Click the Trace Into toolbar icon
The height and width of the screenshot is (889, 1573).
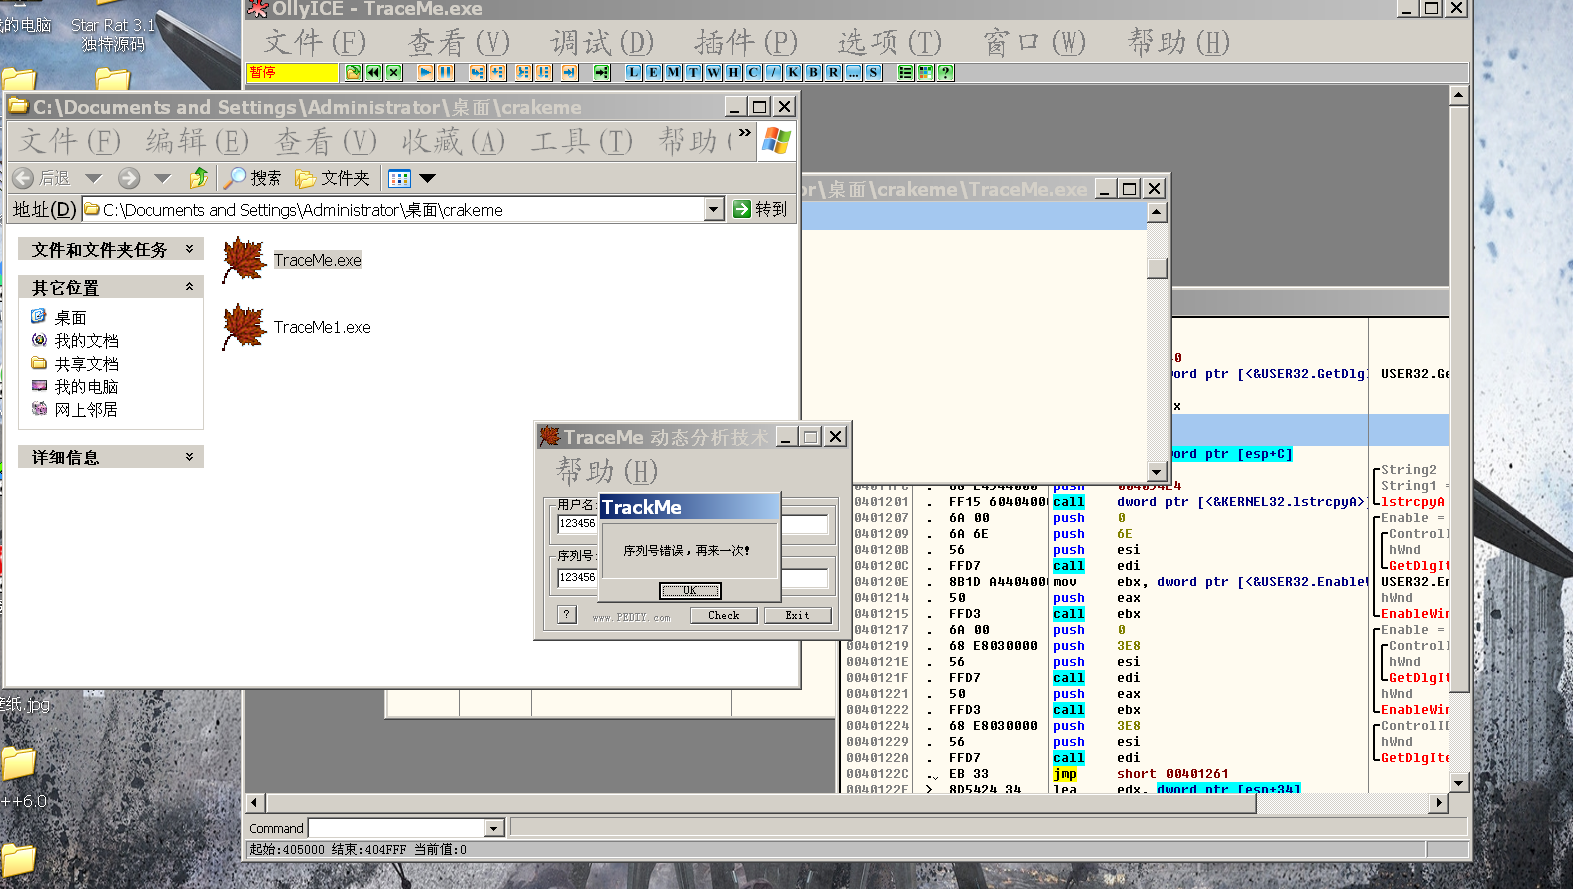pyautogui.click(x=523, y=72)
